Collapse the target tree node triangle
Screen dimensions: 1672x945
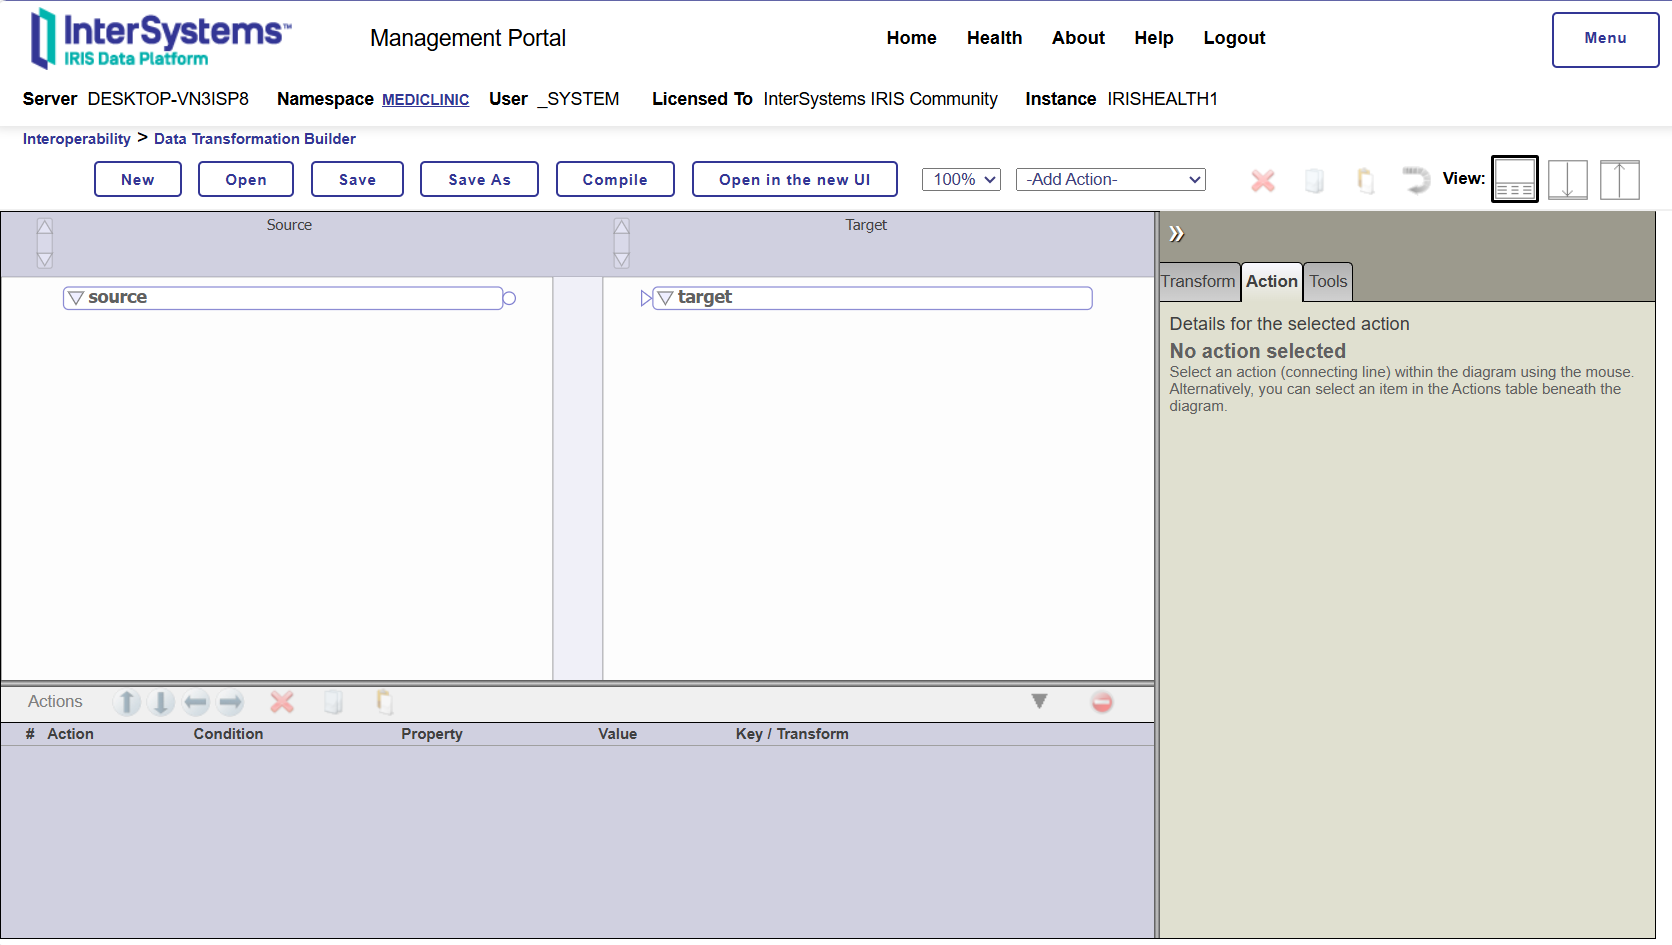(x=665, y=298)
